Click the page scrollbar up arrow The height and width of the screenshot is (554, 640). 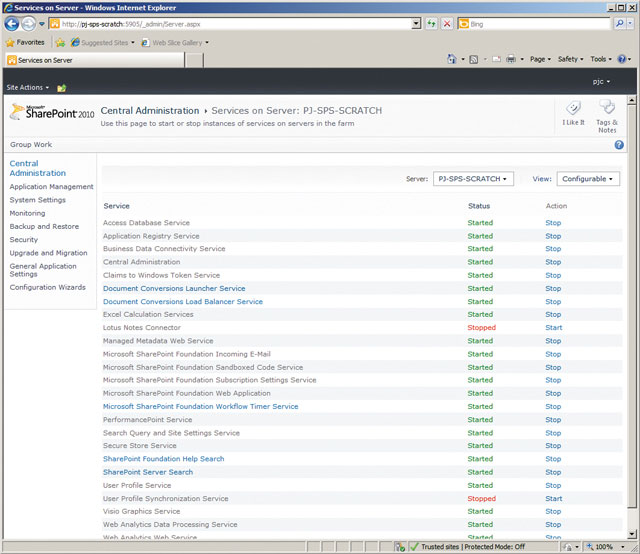pos(632,100)
